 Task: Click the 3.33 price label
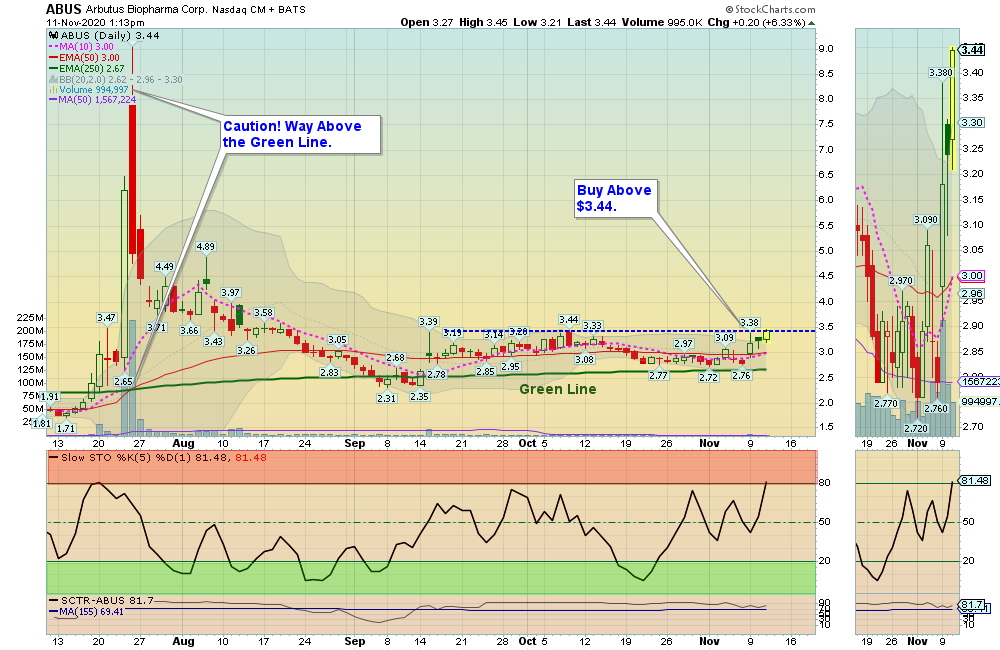pos(592,325)
